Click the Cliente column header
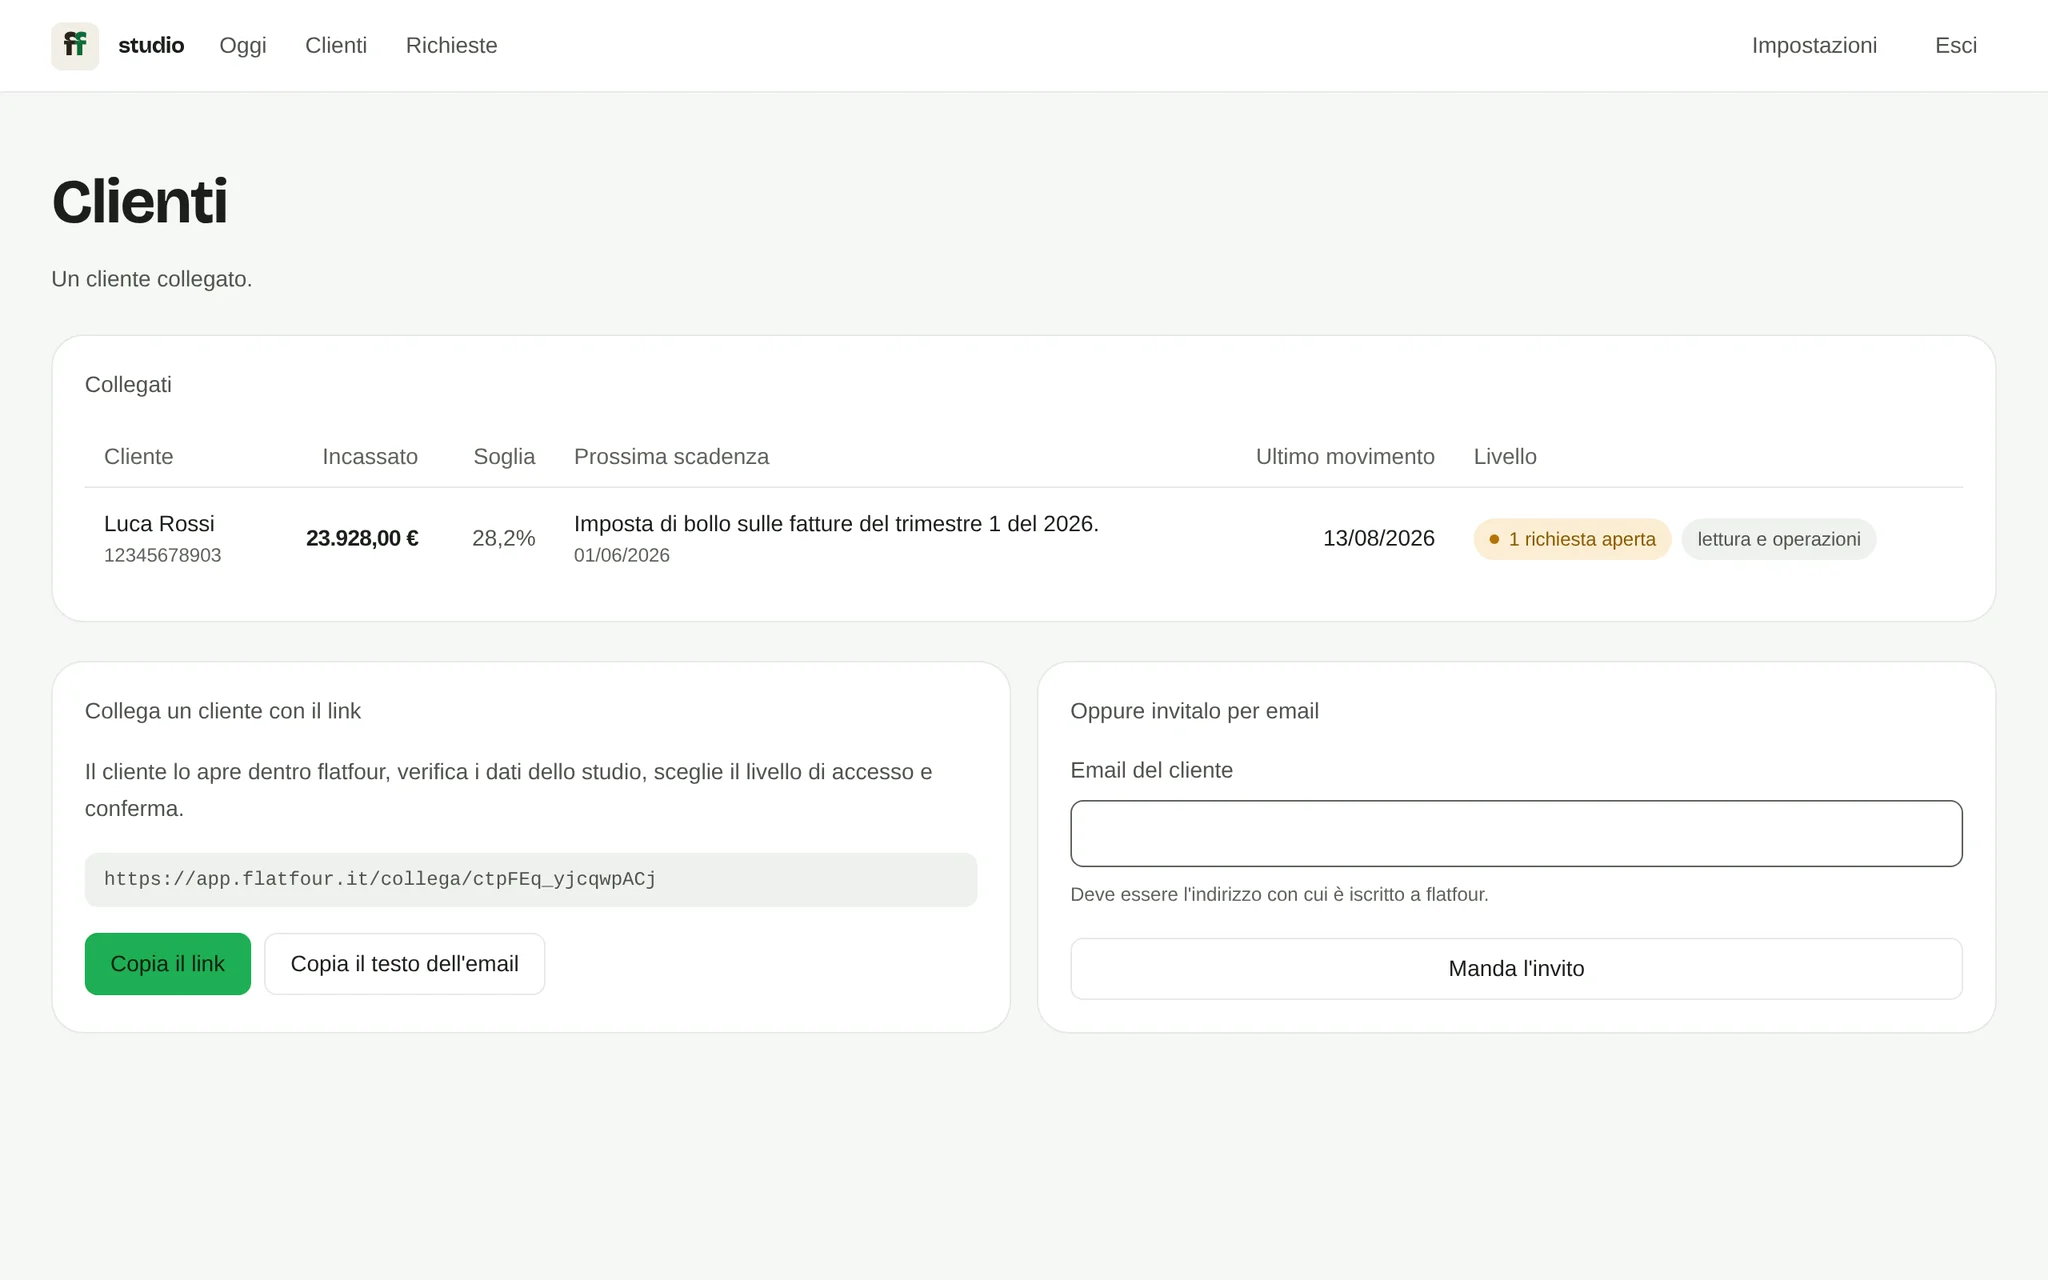This screenshot has width=2048, height=1280. pyautogui.click(x=138, y=456)
